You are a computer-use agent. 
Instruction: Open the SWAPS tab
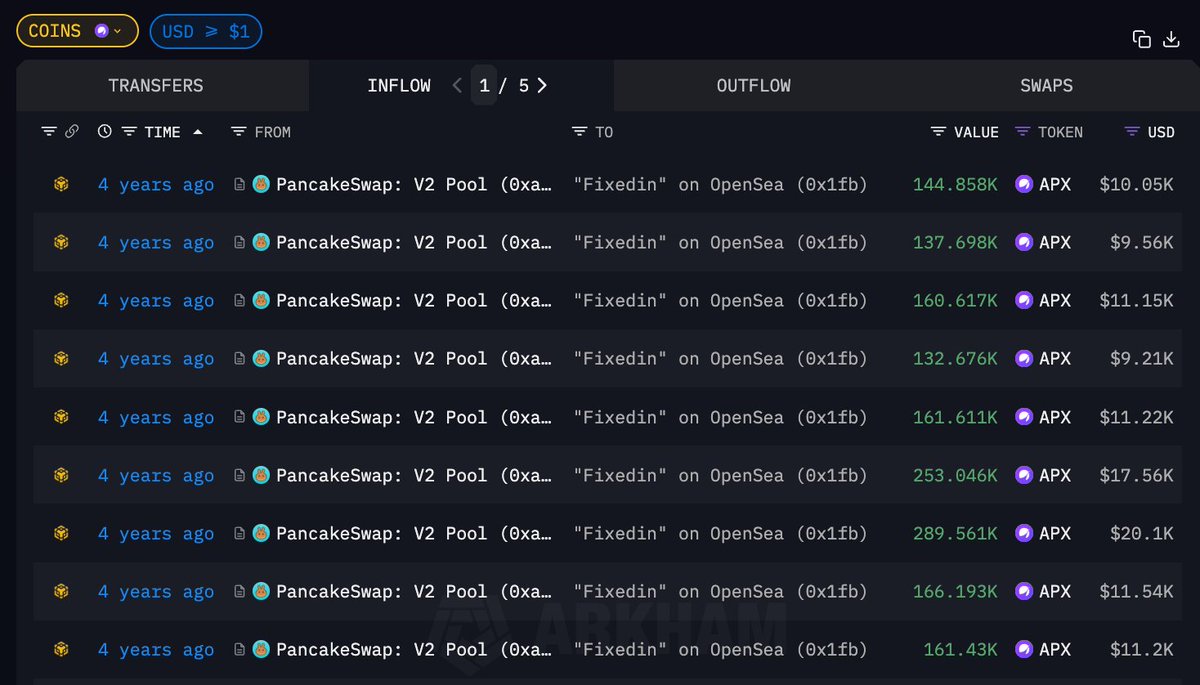(1046, 86)
